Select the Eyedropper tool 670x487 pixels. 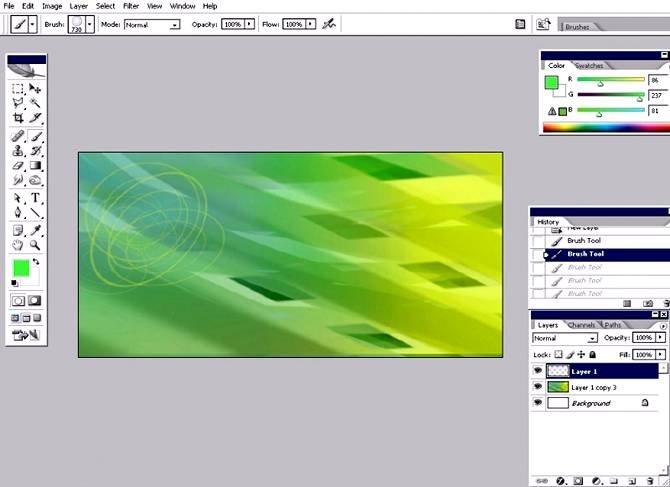35,230
